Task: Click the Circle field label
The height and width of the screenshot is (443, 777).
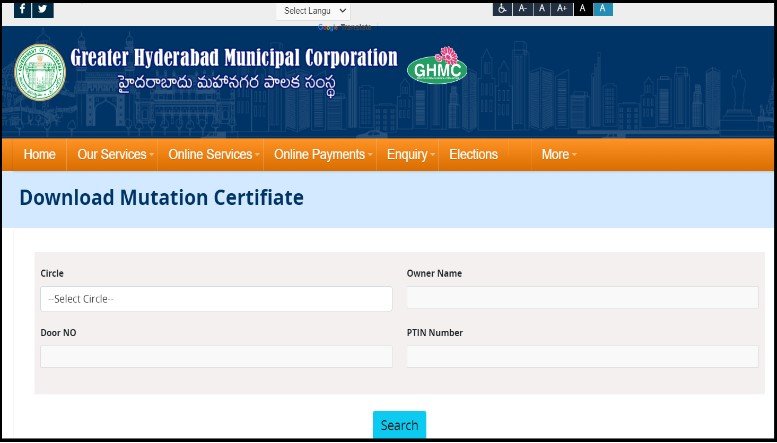Action: pyautogui.click(x=52, y=274)
